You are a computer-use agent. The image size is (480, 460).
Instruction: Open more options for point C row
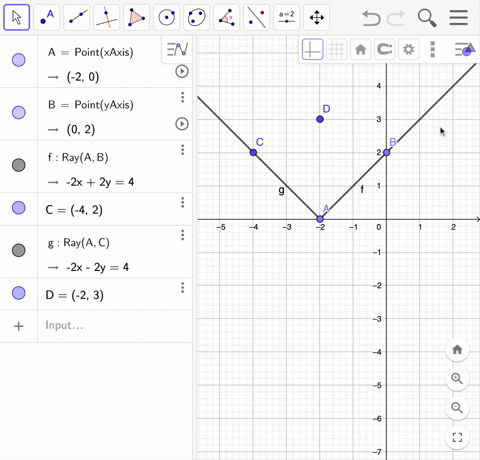tap(182, 202)
